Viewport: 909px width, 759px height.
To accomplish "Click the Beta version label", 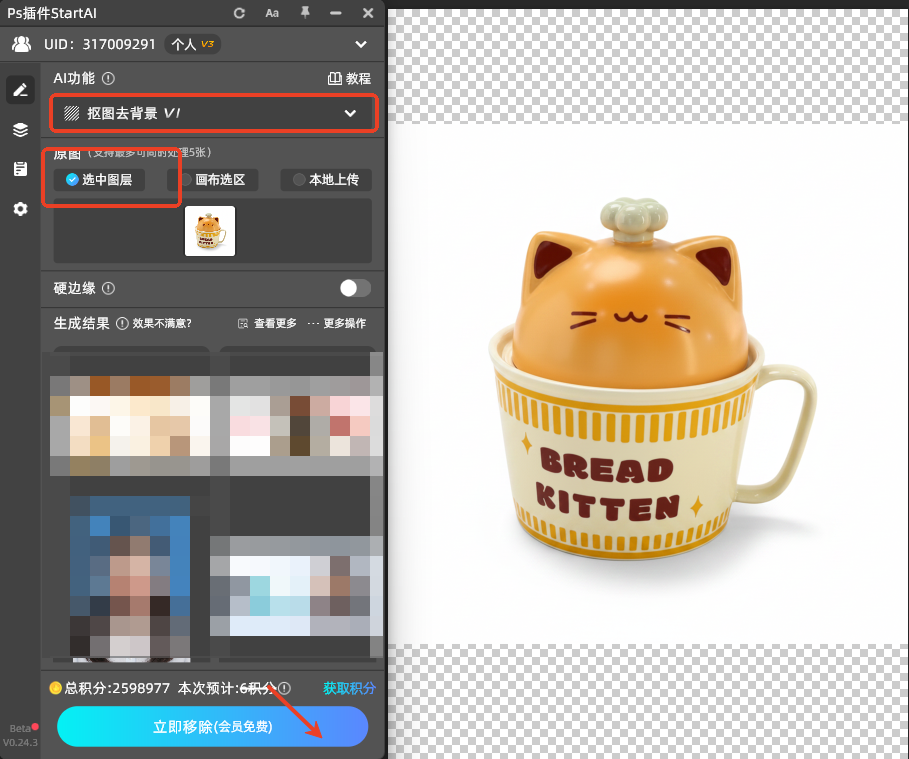I will click(21, 729).
